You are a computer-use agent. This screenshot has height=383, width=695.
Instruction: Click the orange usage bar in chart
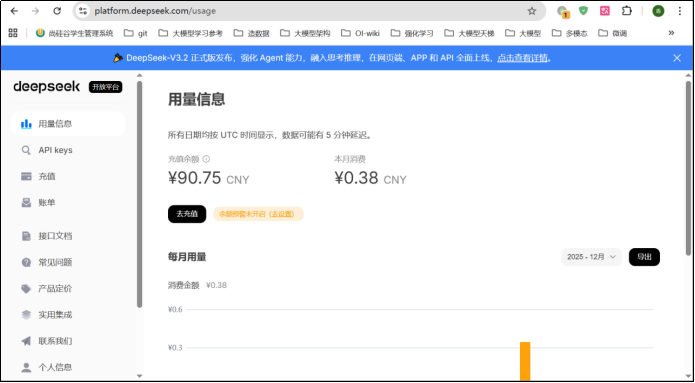(x=525, y=361)
